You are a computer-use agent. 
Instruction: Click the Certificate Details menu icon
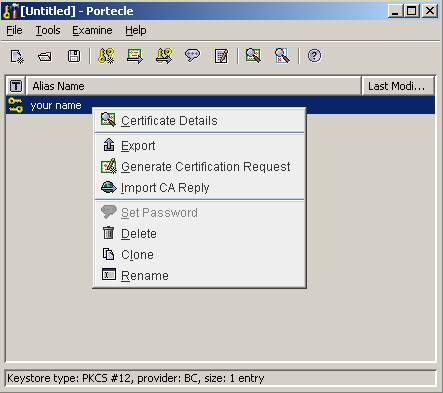pyautogui.click(x=108, y=120)
